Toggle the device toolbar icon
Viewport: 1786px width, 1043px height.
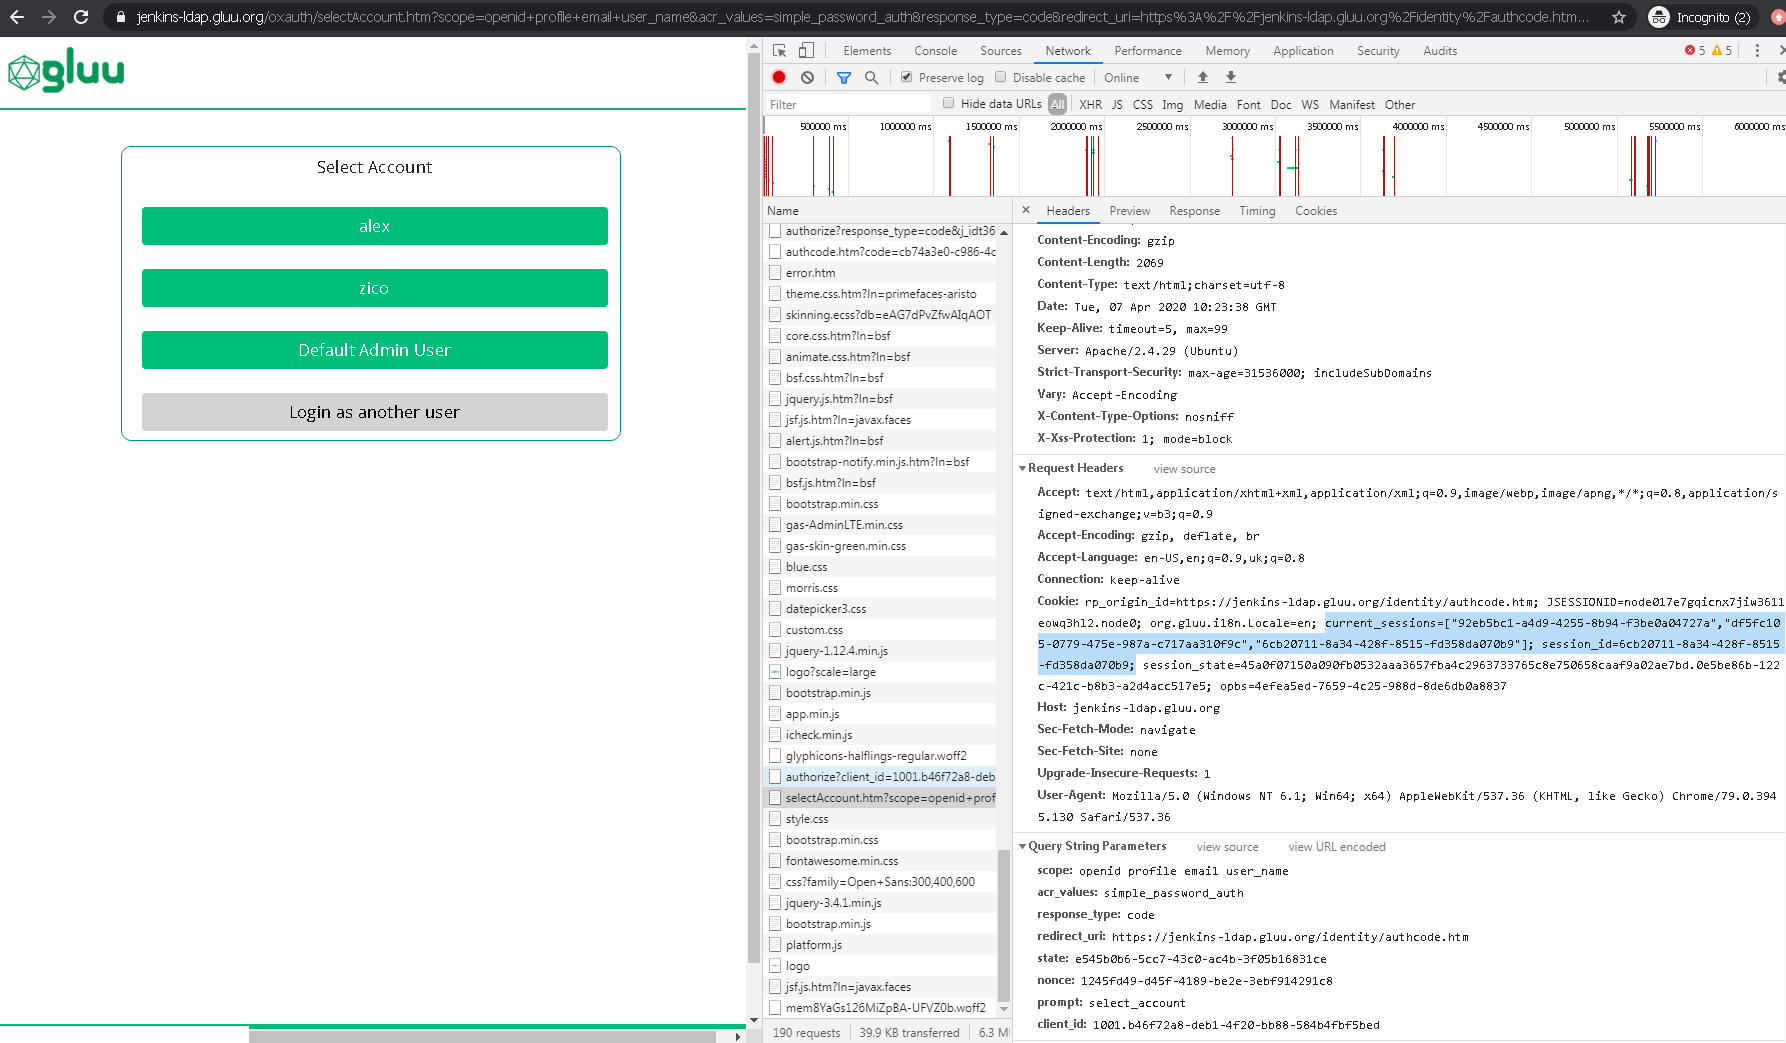click(806, 48)
